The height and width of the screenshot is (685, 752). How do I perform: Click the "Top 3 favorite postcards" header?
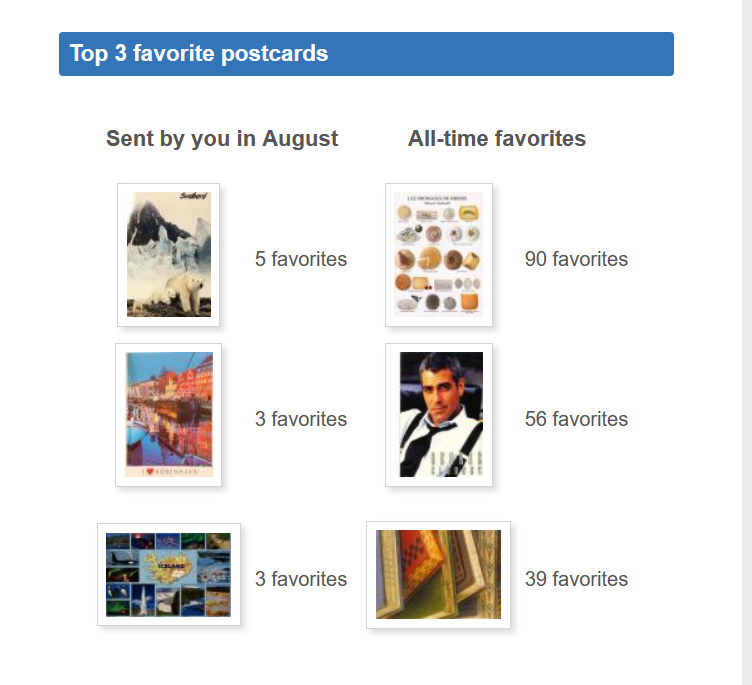[199, 53]
